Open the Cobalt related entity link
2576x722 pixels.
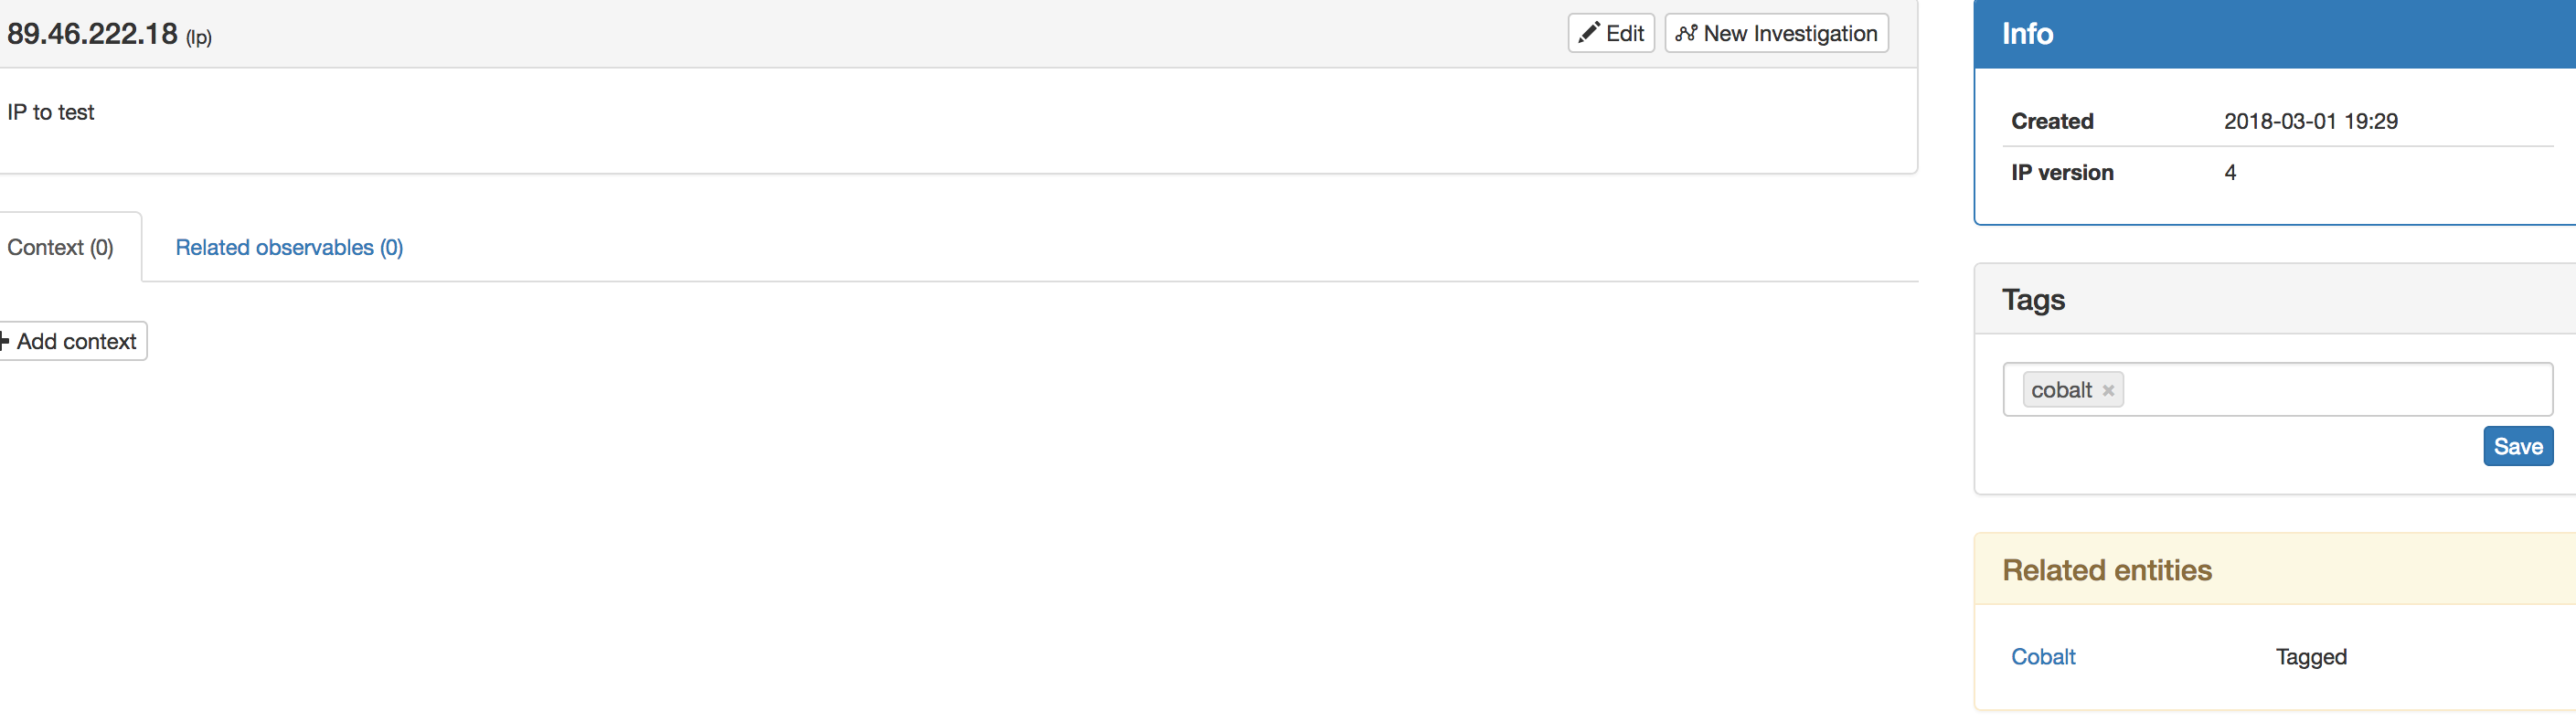point(2043,657)
